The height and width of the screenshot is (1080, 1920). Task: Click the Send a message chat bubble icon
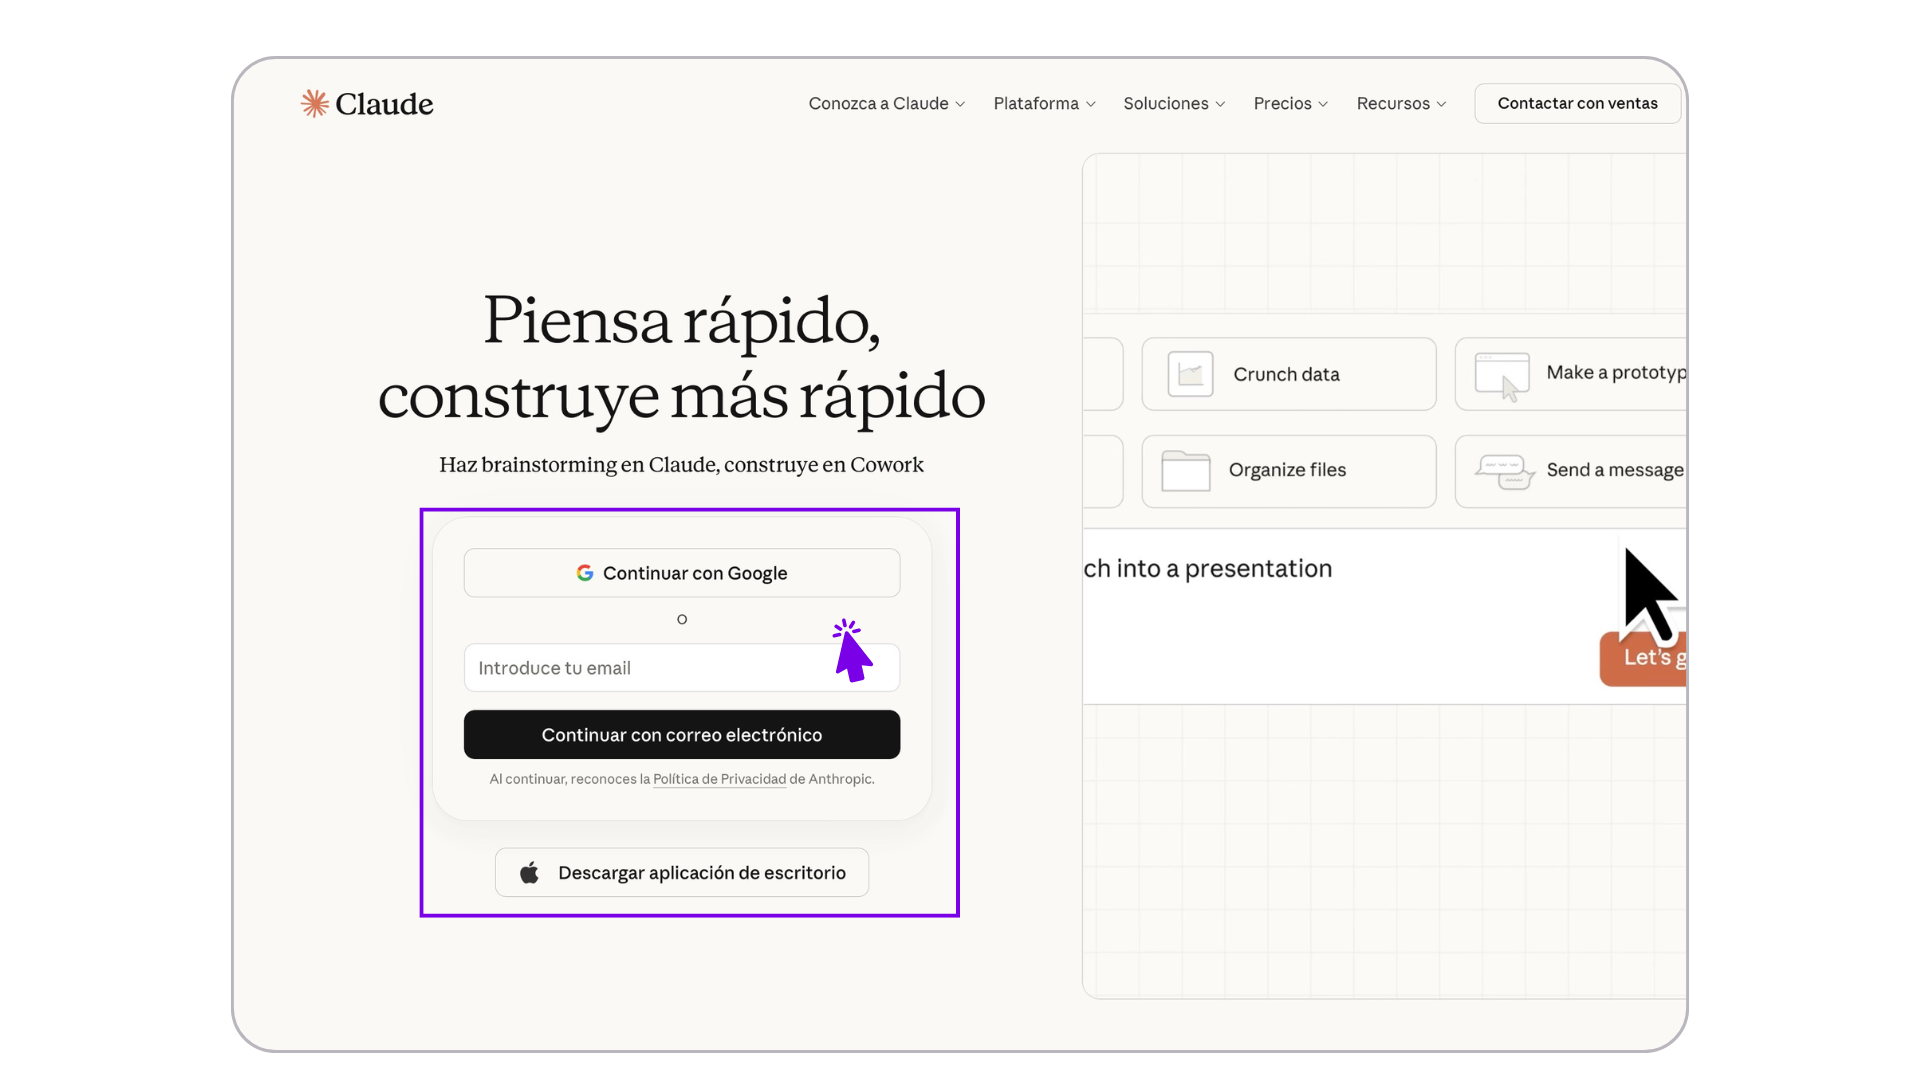(x=1503, y=471)
